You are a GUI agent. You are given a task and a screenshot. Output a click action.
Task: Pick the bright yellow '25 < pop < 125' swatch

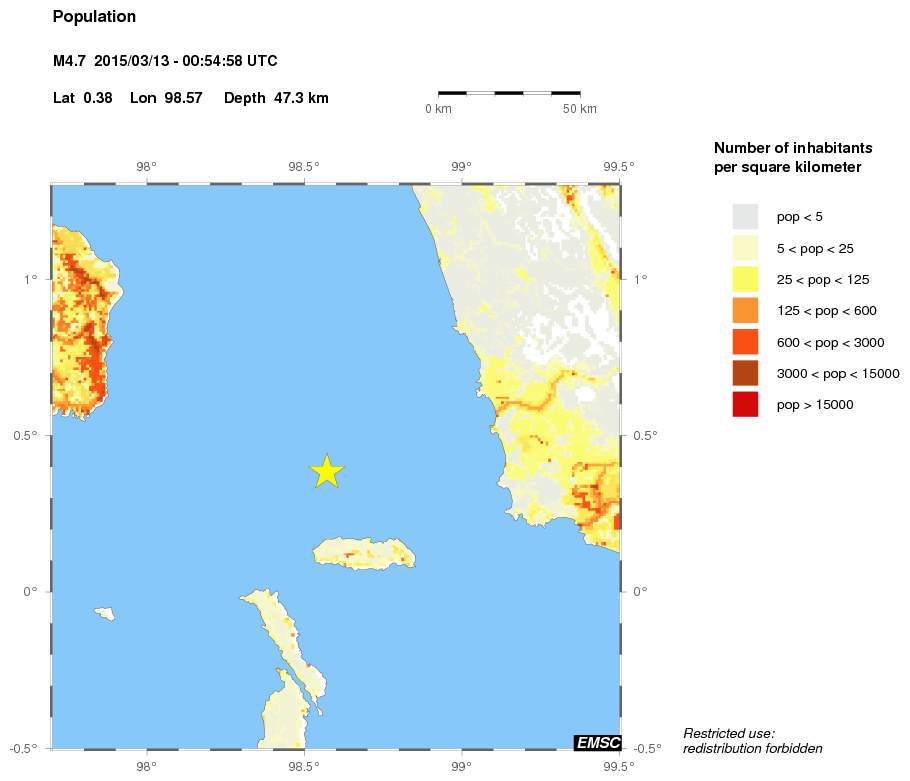(745, 279)
